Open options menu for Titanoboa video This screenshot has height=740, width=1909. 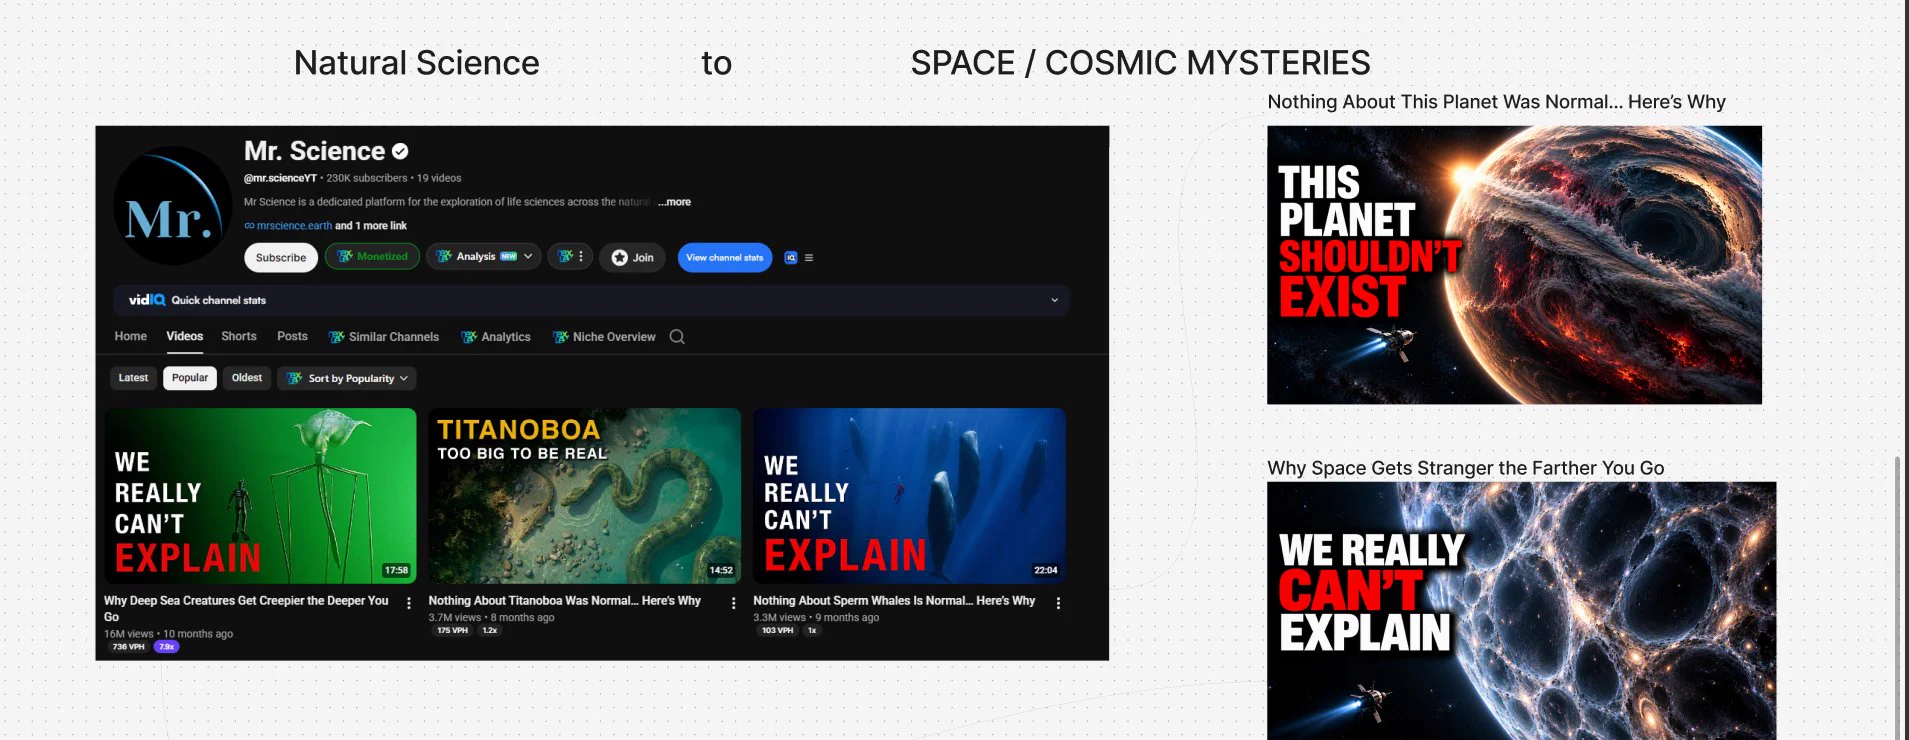pos(734,603)
